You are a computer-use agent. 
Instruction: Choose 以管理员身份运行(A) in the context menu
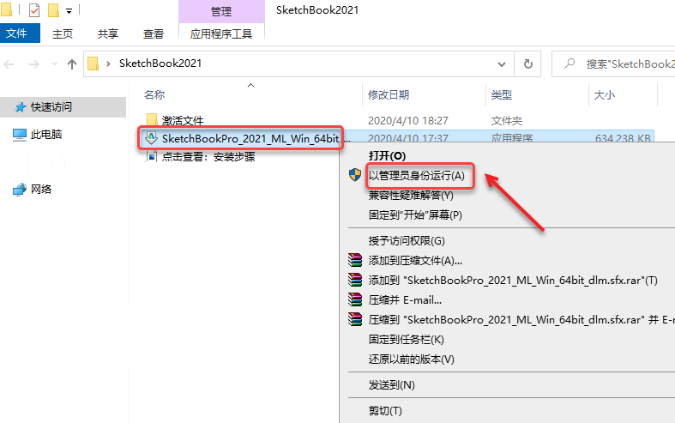coord(416,176)
